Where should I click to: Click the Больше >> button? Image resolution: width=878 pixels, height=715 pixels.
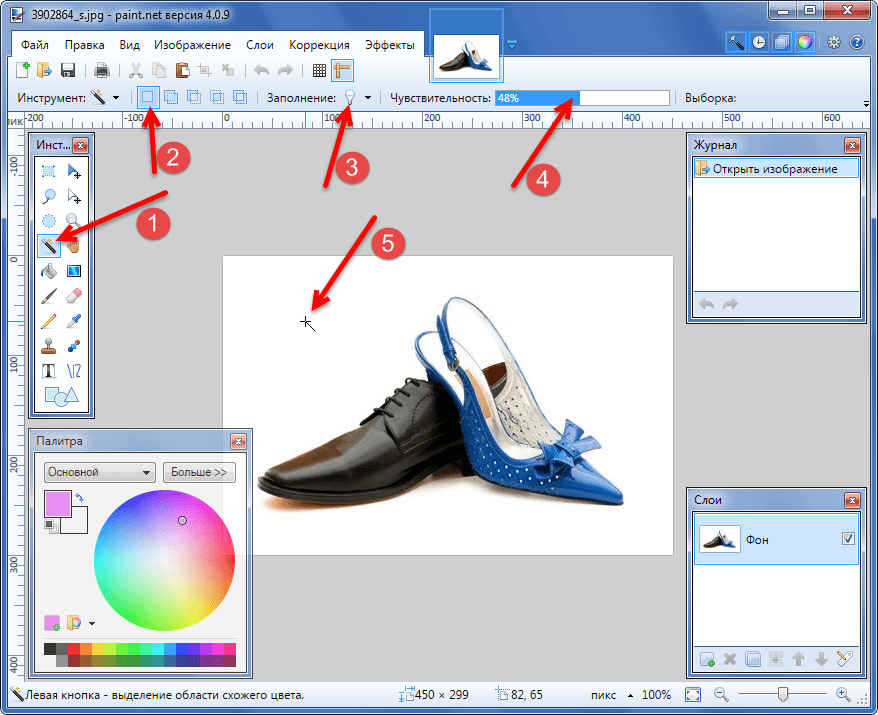[199, 472]
